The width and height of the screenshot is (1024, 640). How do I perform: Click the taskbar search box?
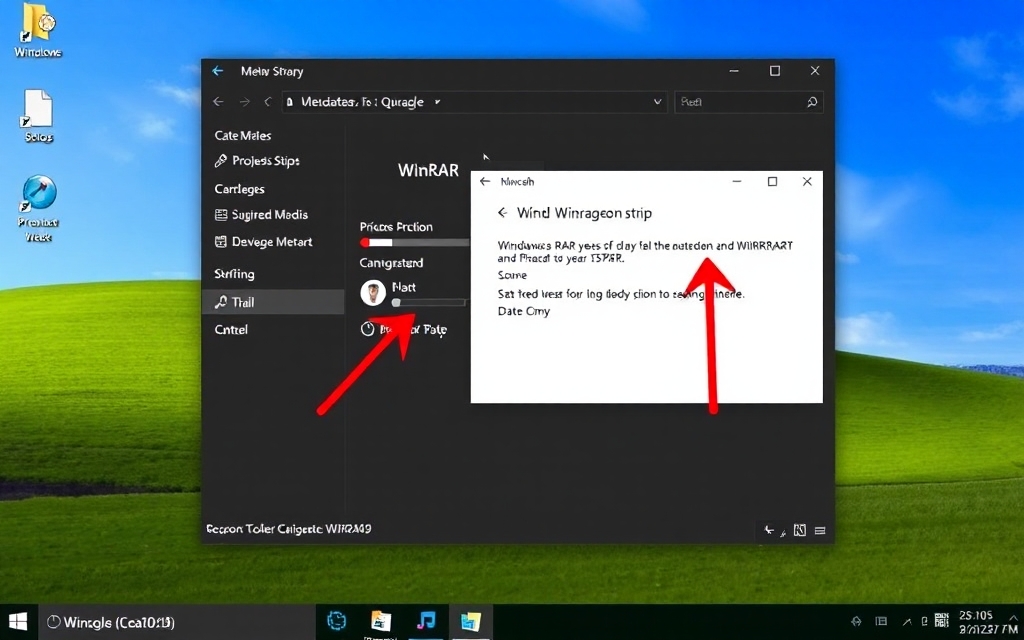point(175,622)
